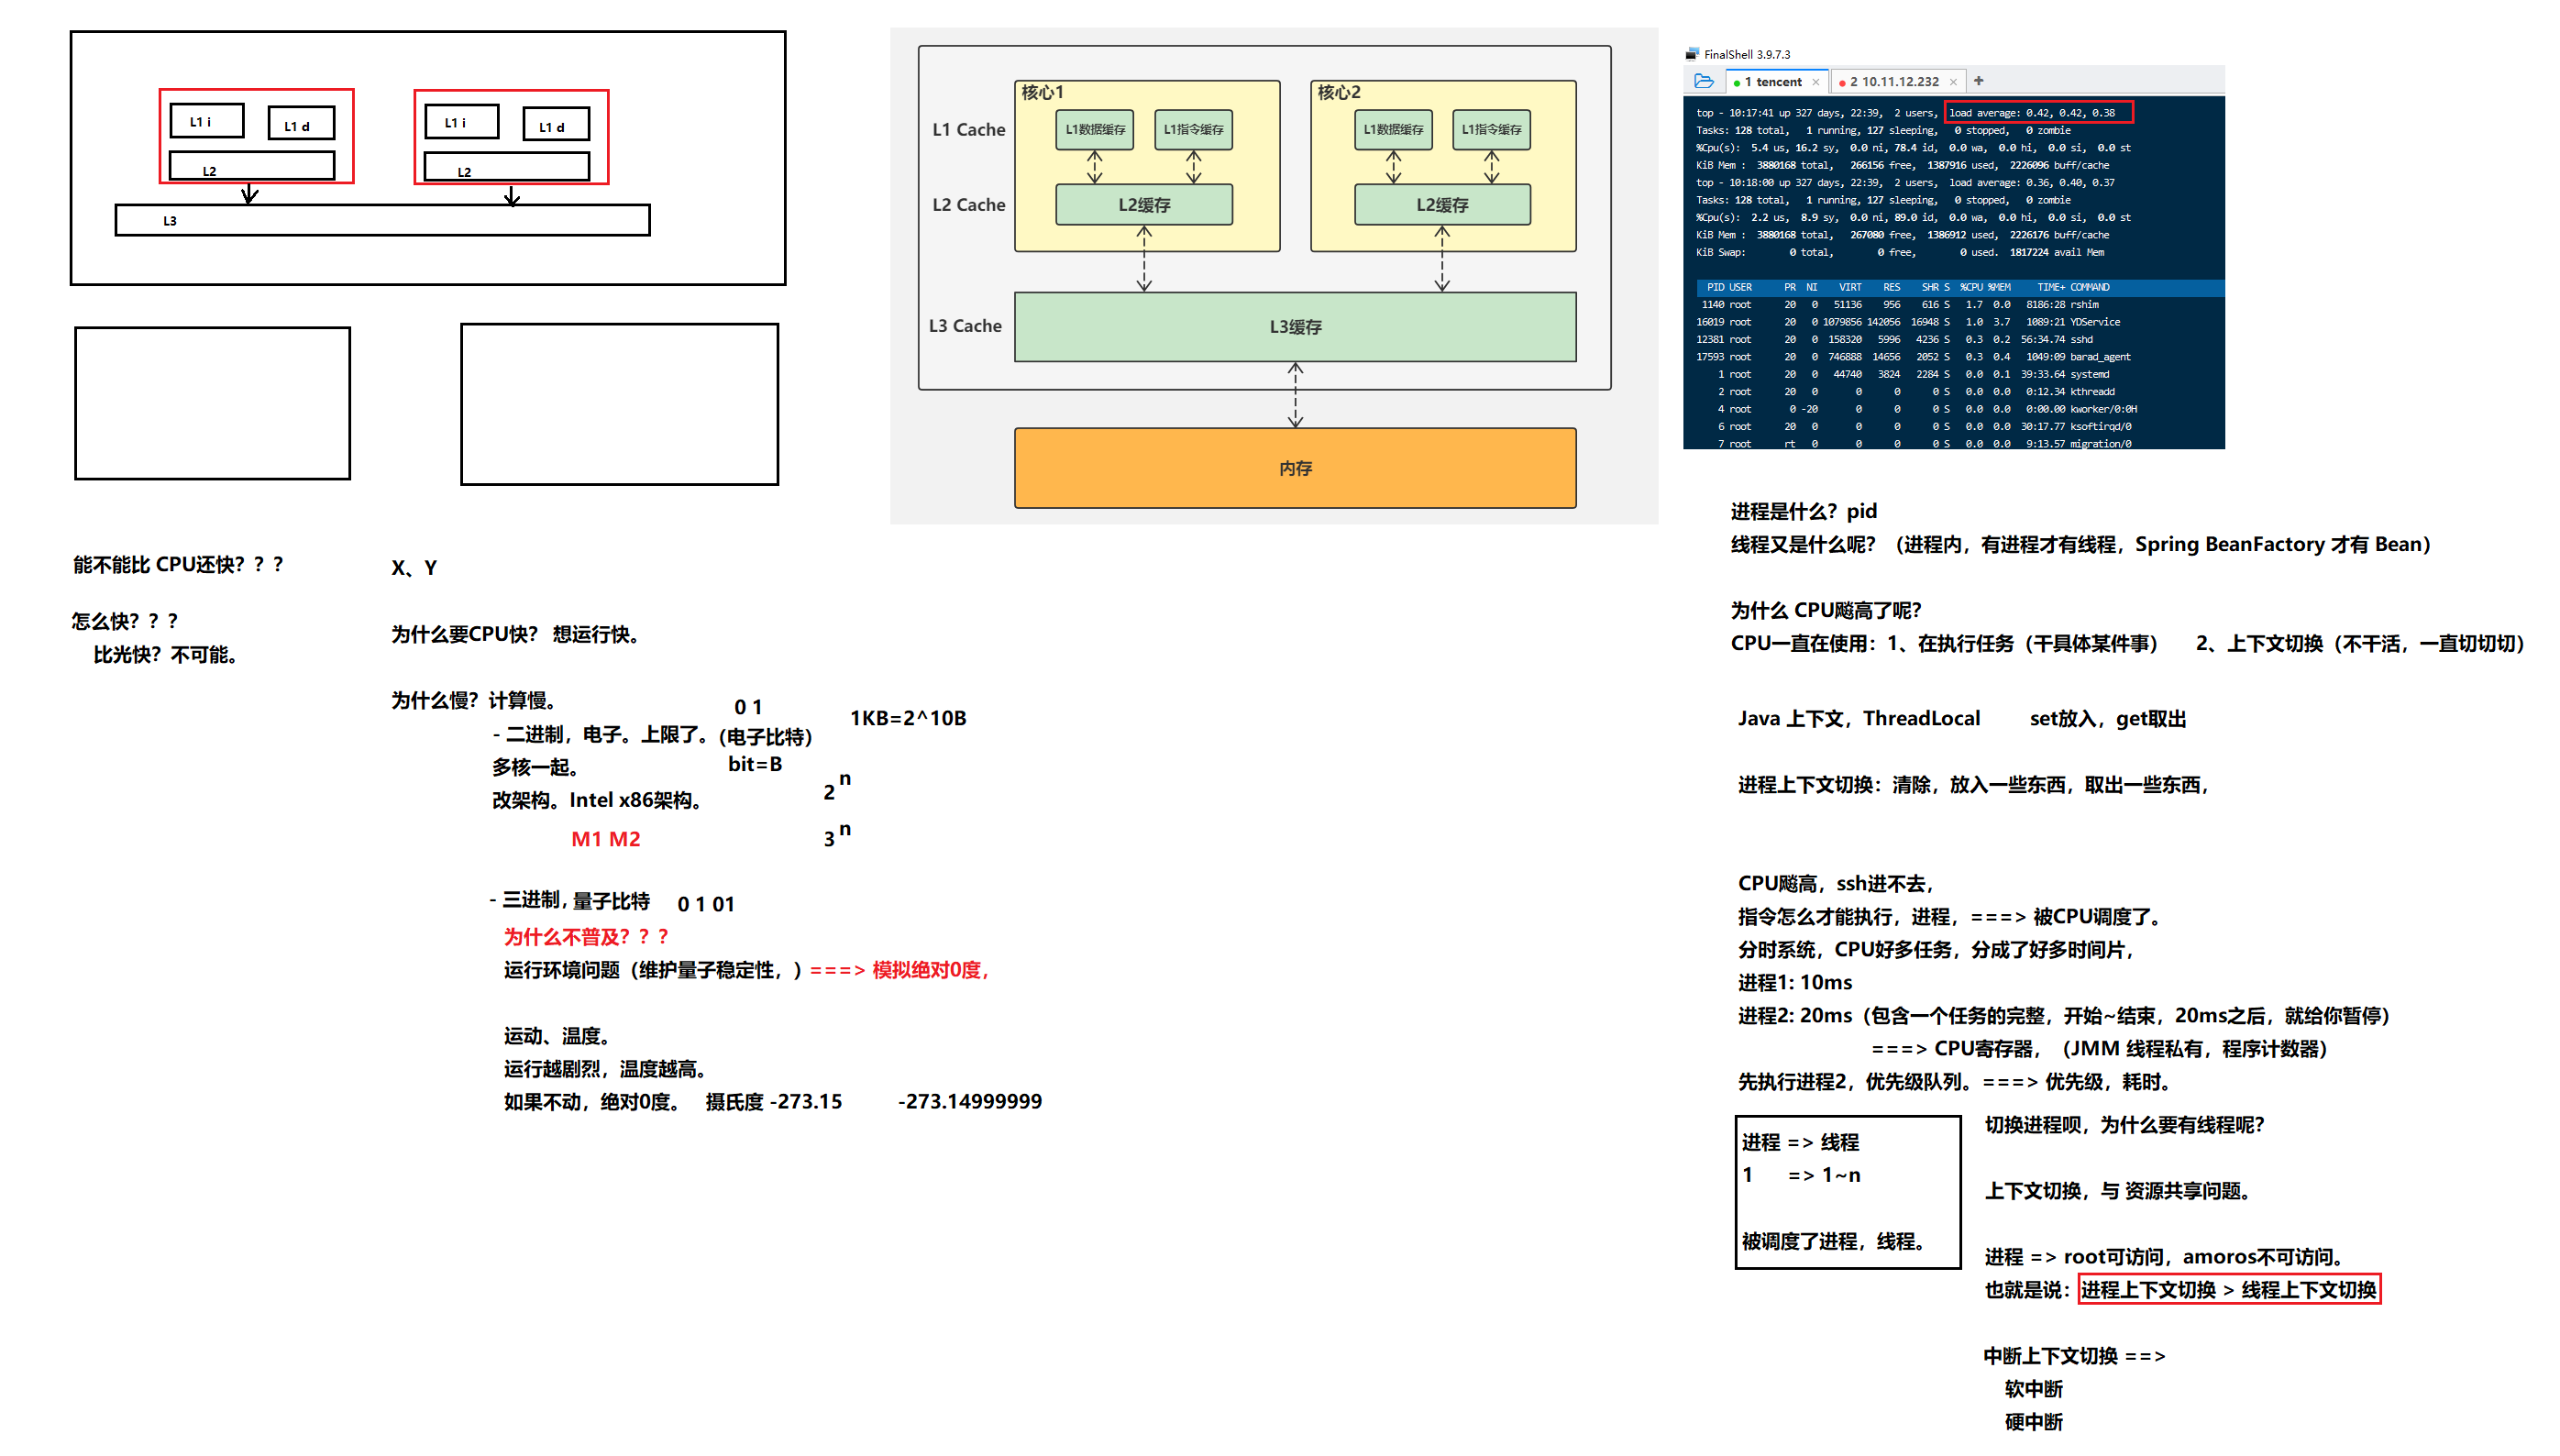This screenshot has width=2560, height=1456.
Task: Click 'L1数据缓存' box inside 核心1
Action: [1094, 130]
